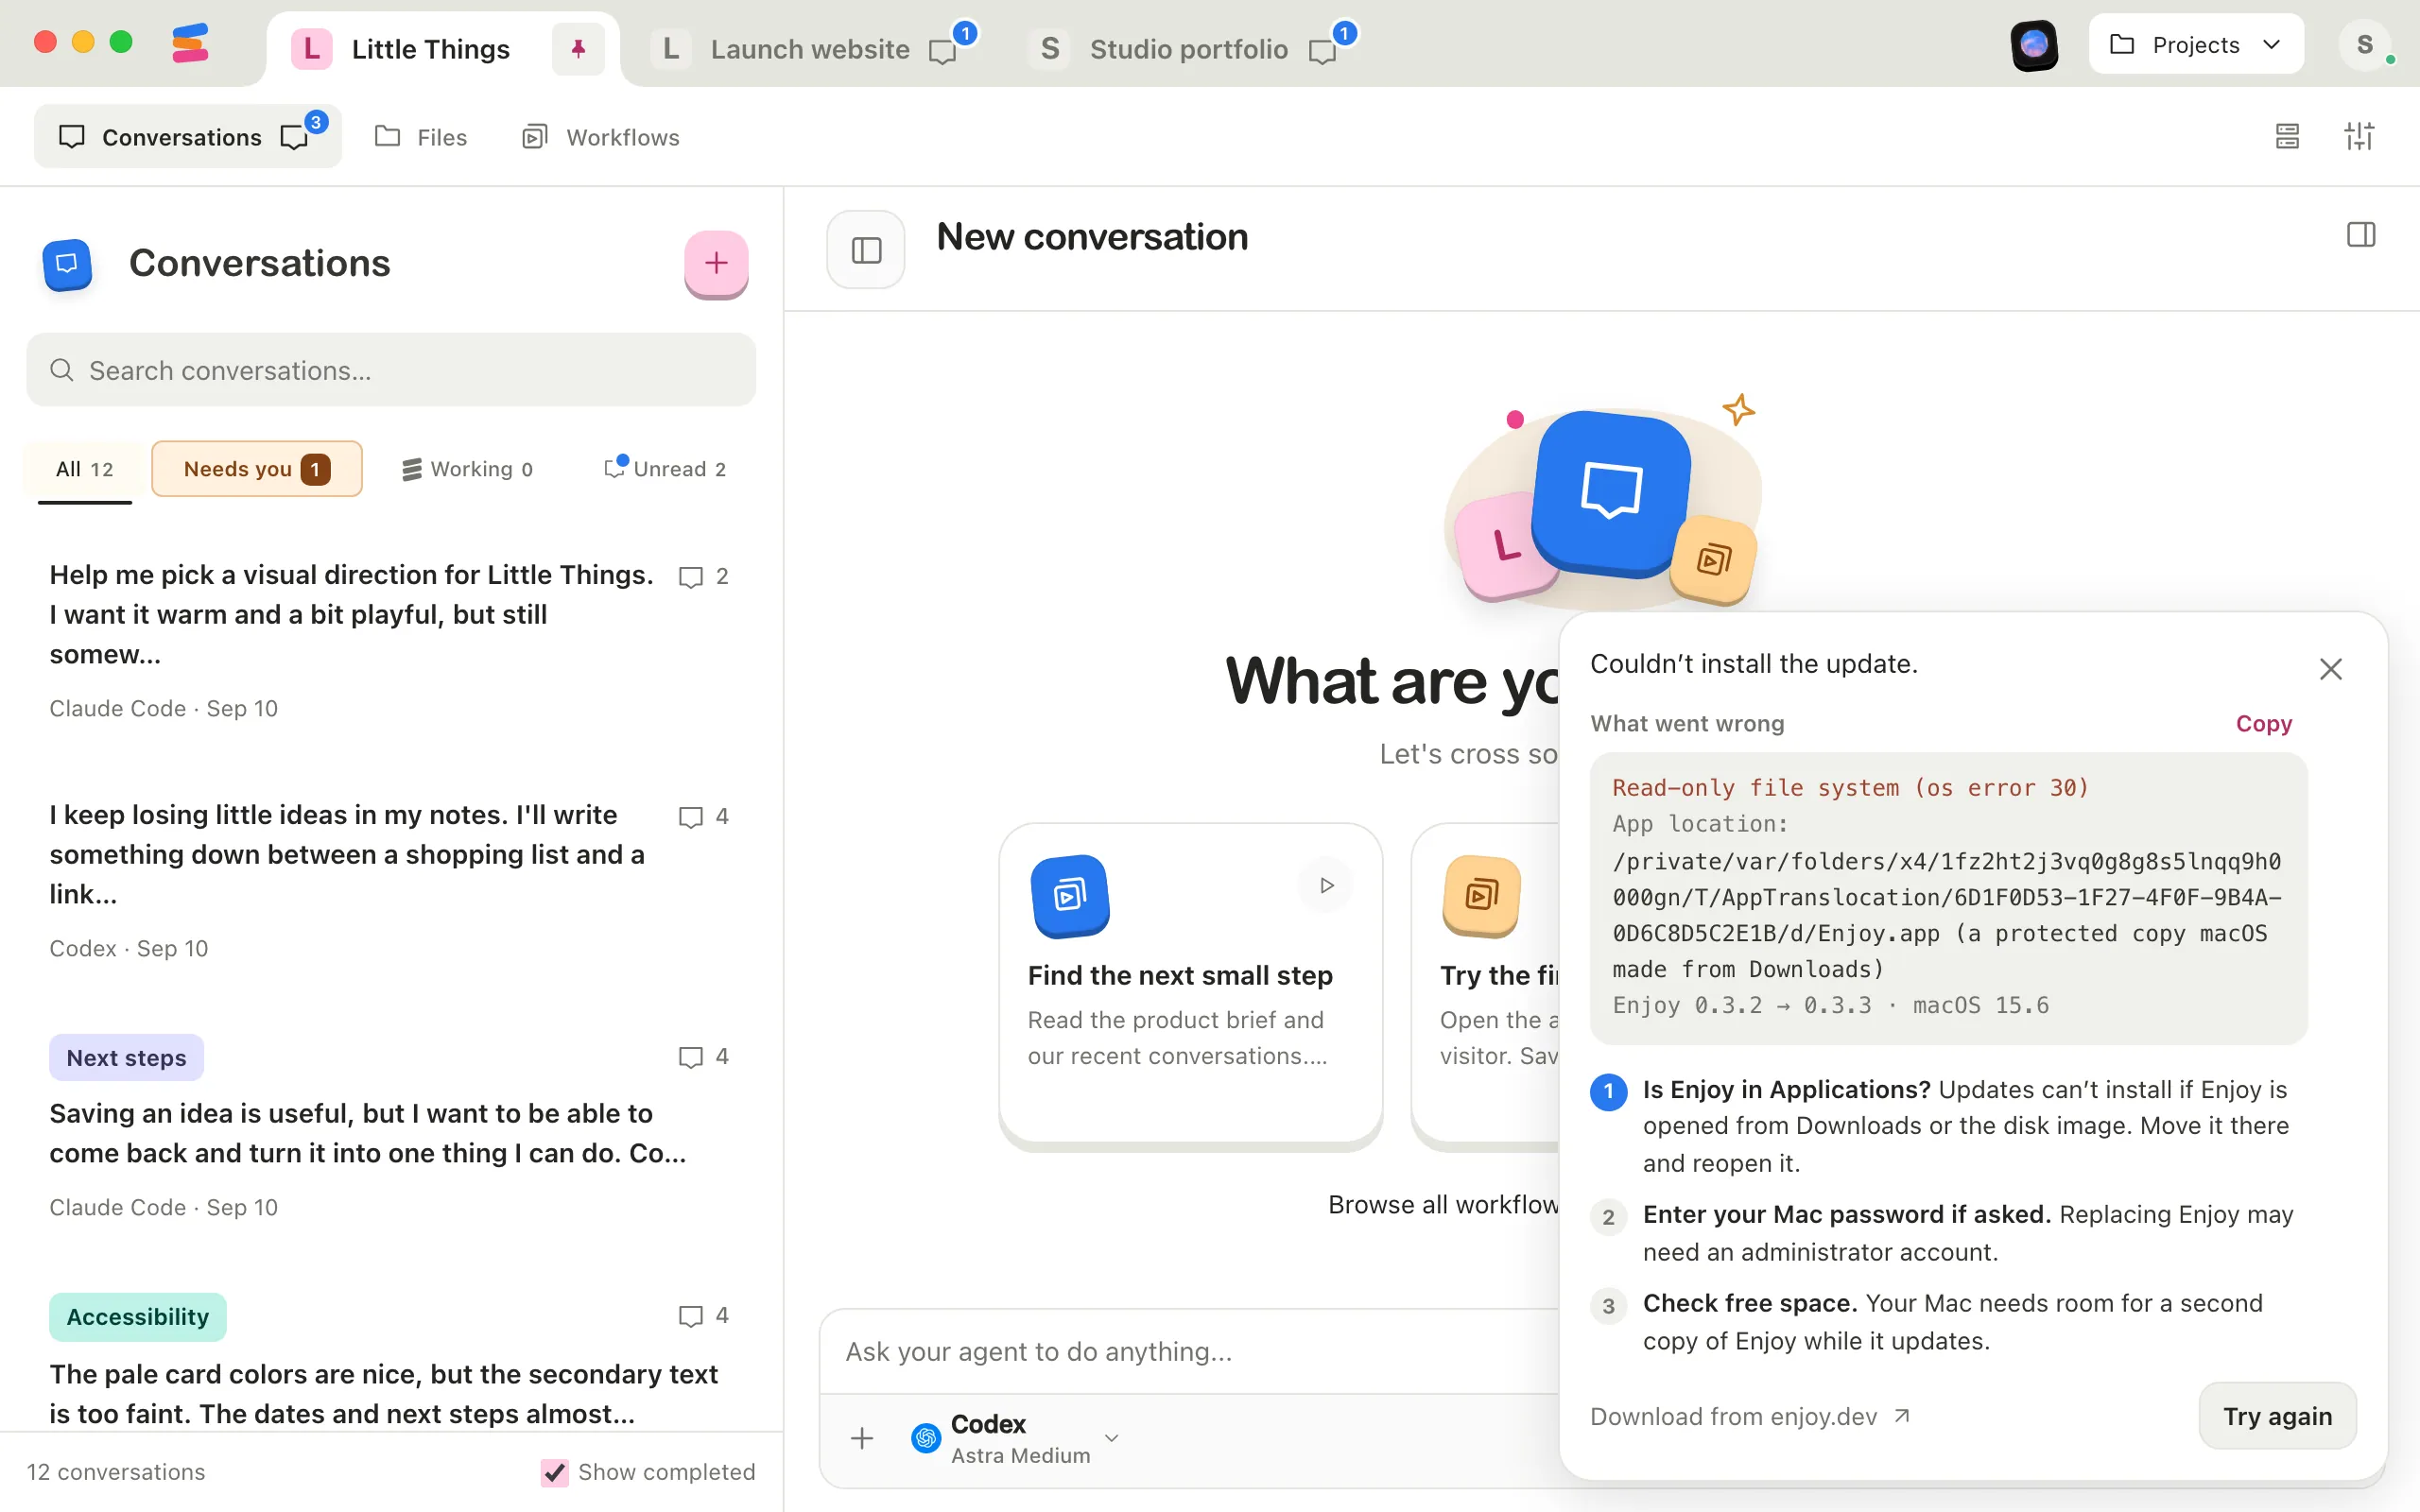Toggle the Show completed checkbox
Image resolution: width=2420 pixels, height=1512 pixels.
coord(554,1472)
